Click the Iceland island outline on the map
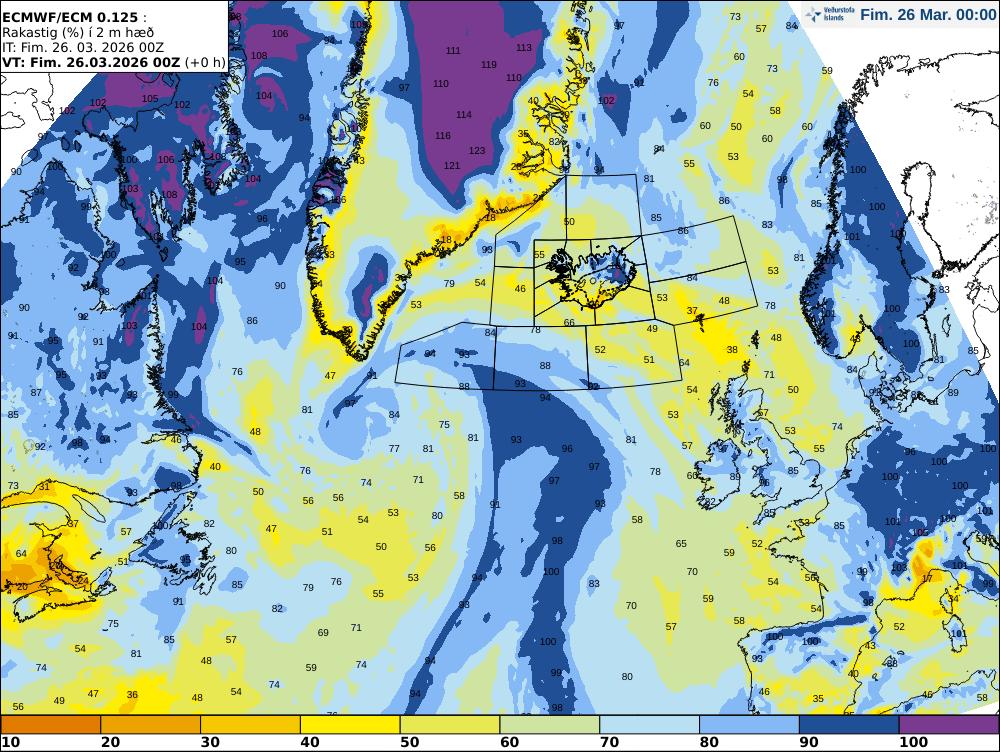 click(591, 276)
